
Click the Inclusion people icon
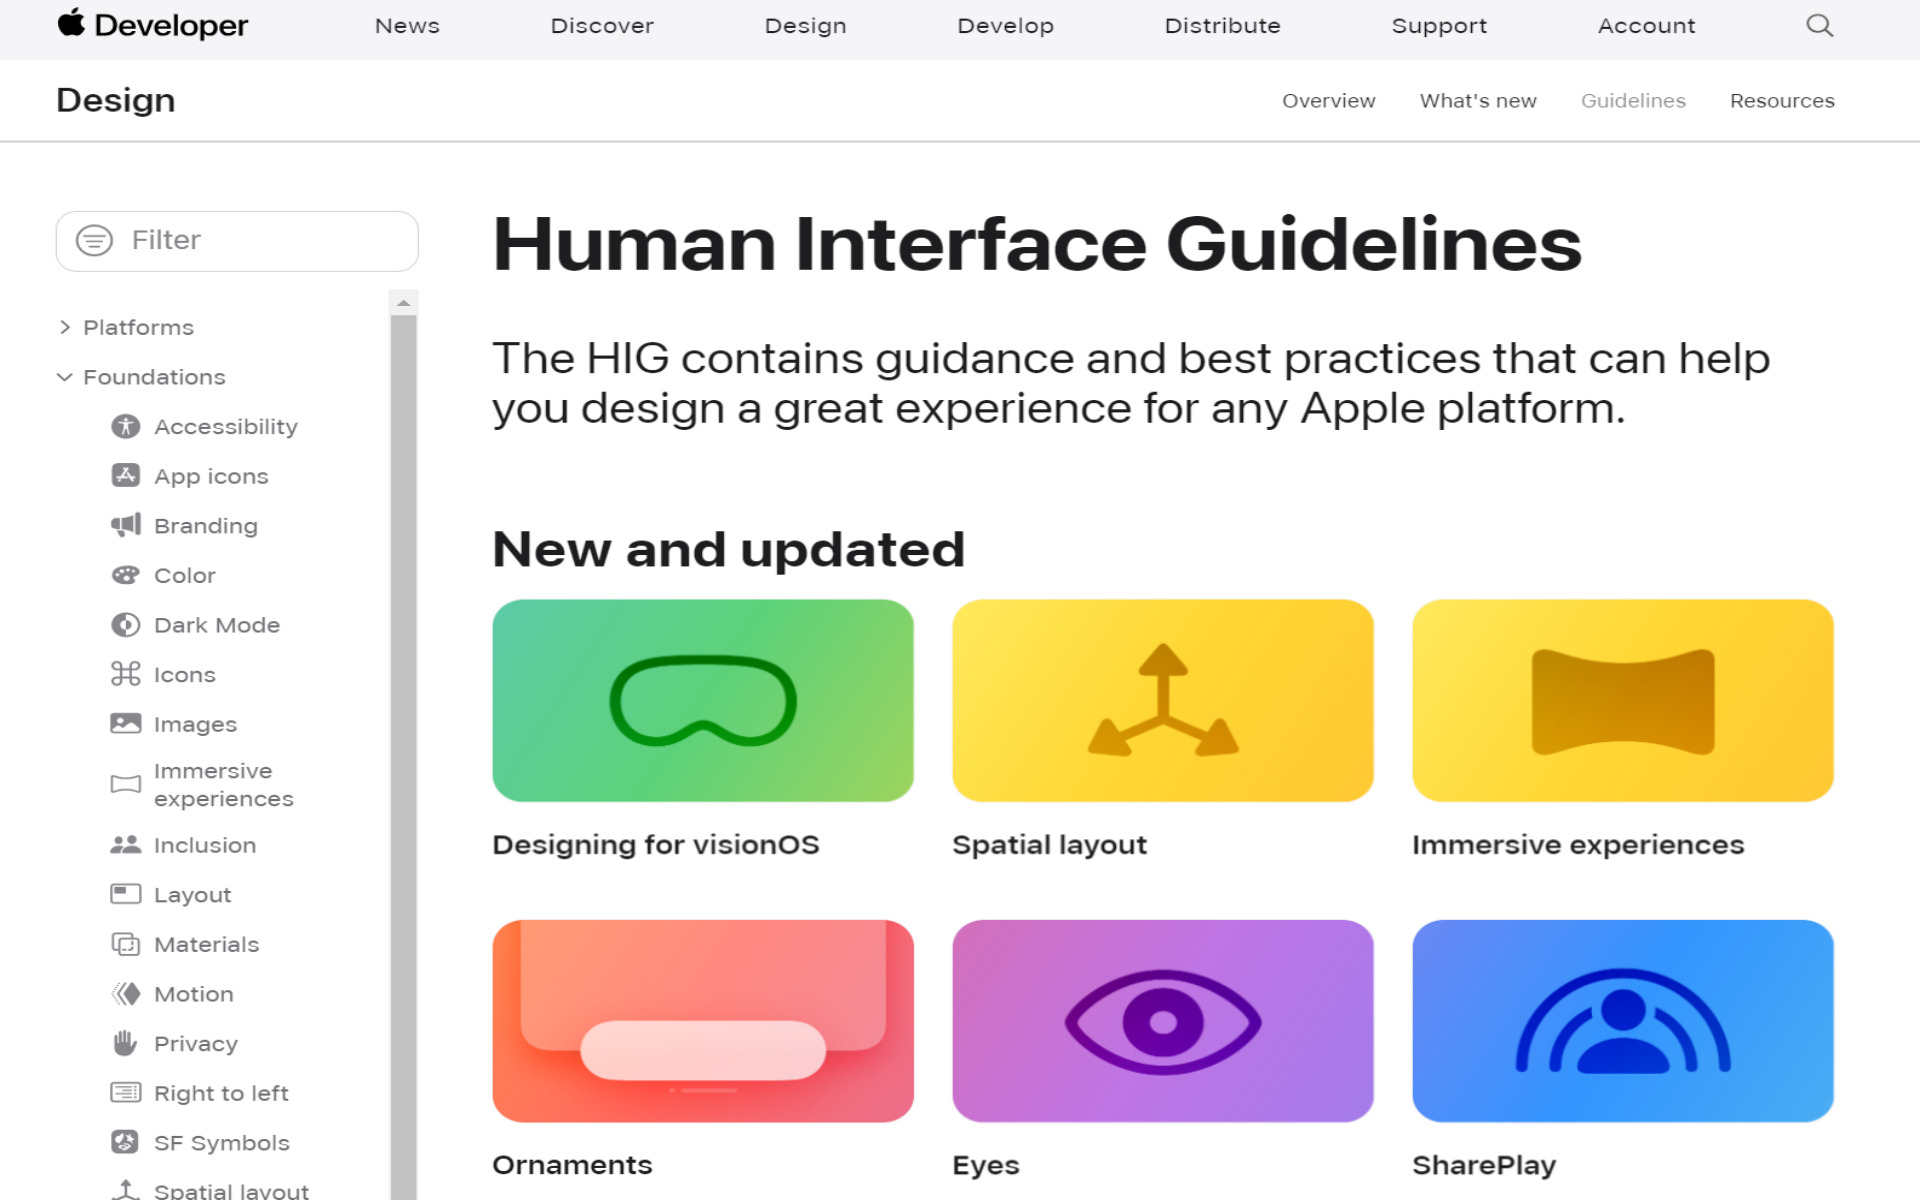(x=125, y=845)
